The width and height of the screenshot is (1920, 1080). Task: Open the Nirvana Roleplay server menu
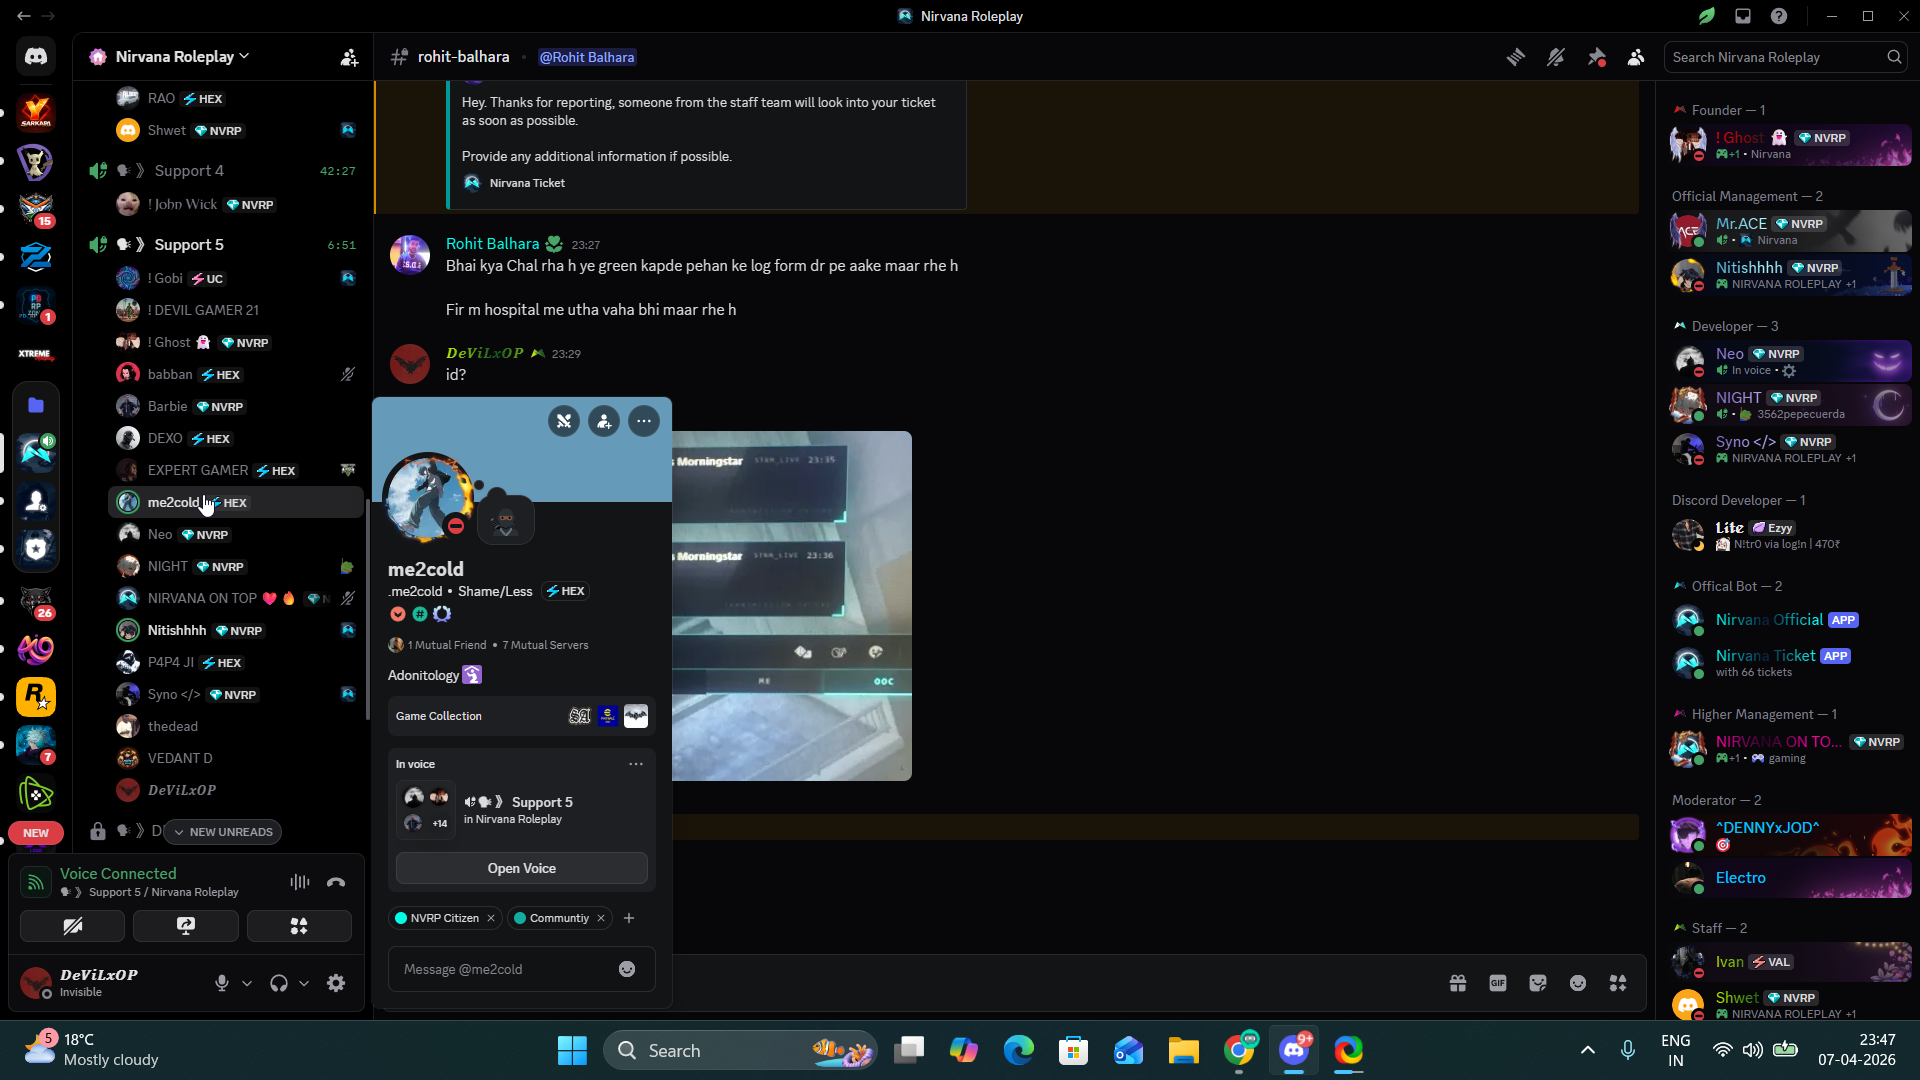click(182, 57)
